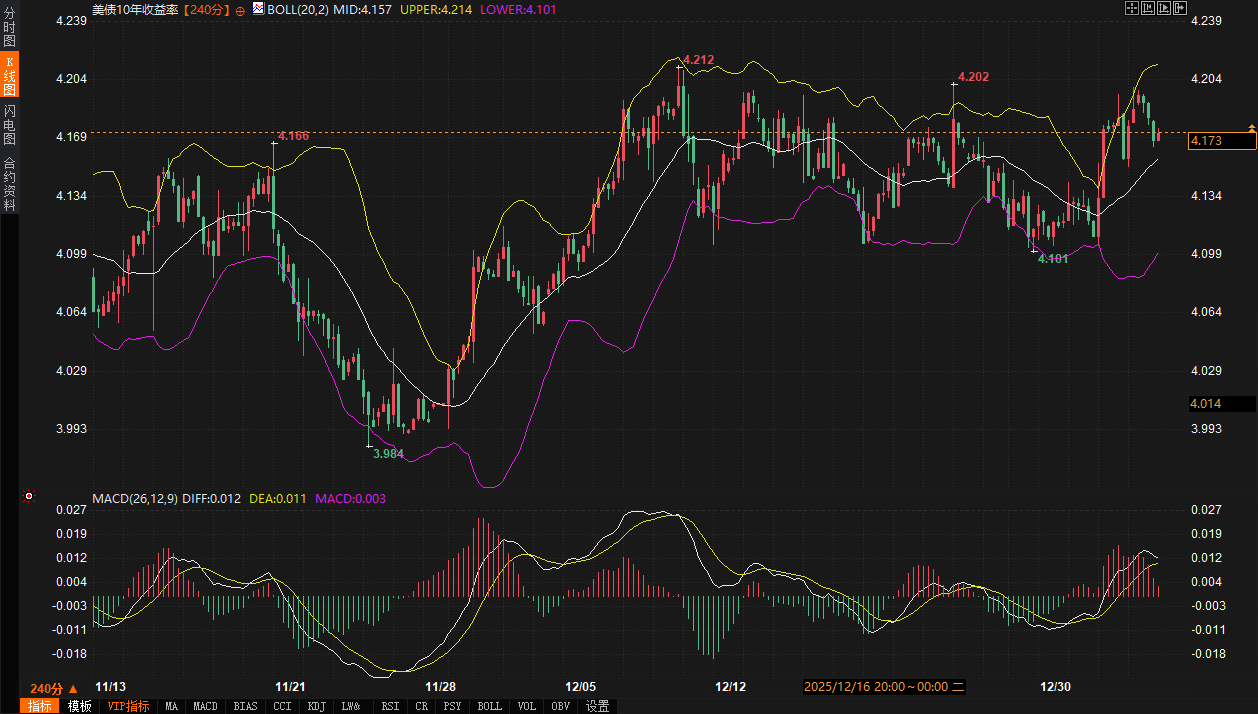
Task: Switch to the 分时图 side tab
Action: click(9, 27)
